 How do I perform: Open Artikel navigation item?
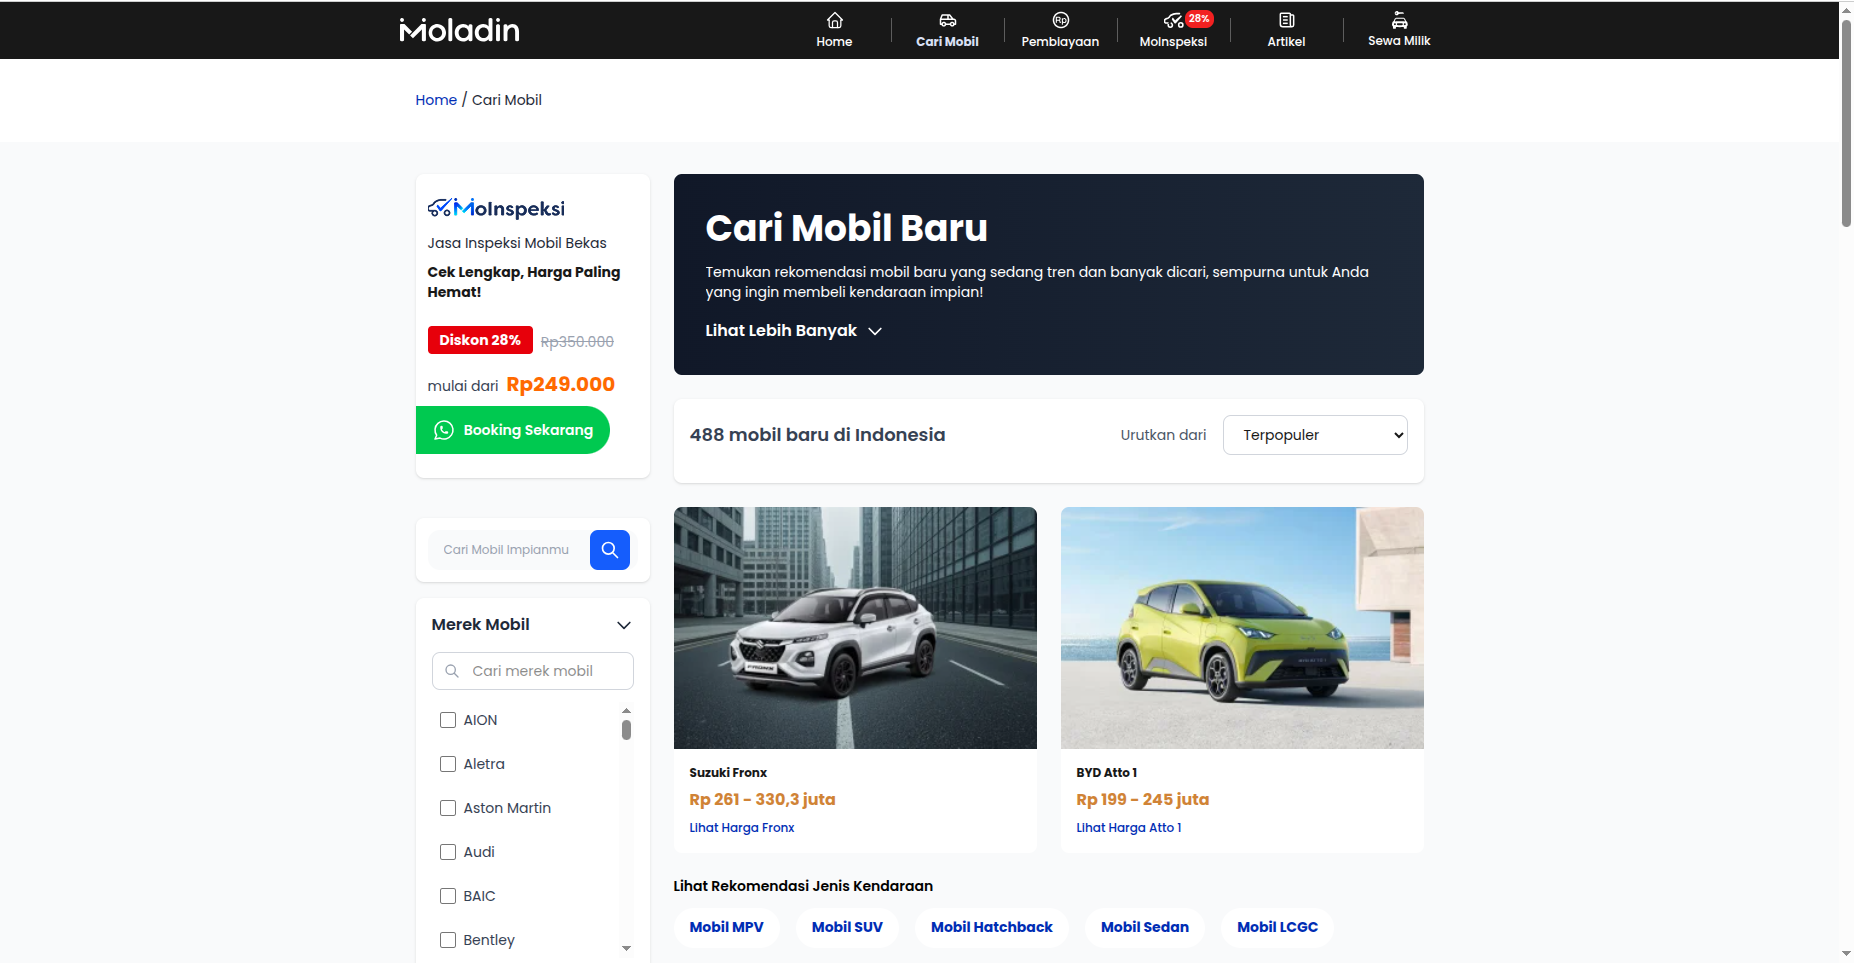(x=1286, y=30)
